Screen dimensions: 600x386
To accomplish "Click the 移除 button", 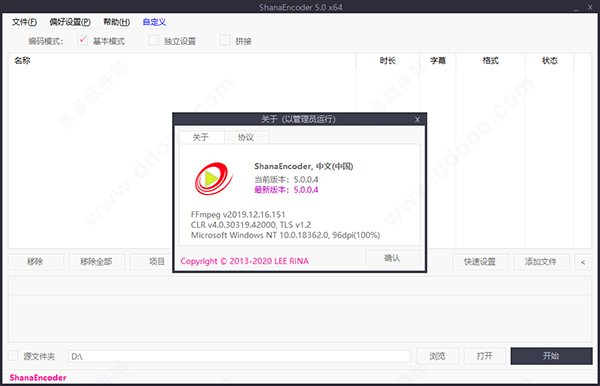I will pos(36,262).
